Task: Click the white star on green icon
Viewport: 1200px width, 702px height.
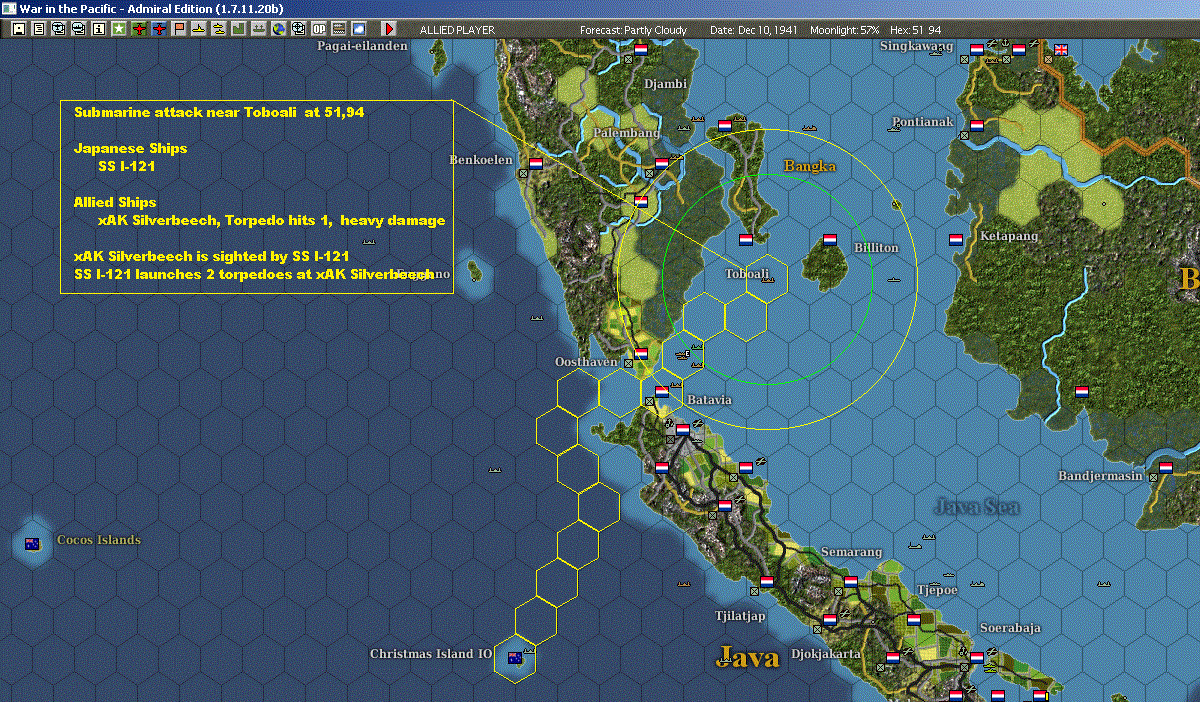Action: [x=118, y=29]
